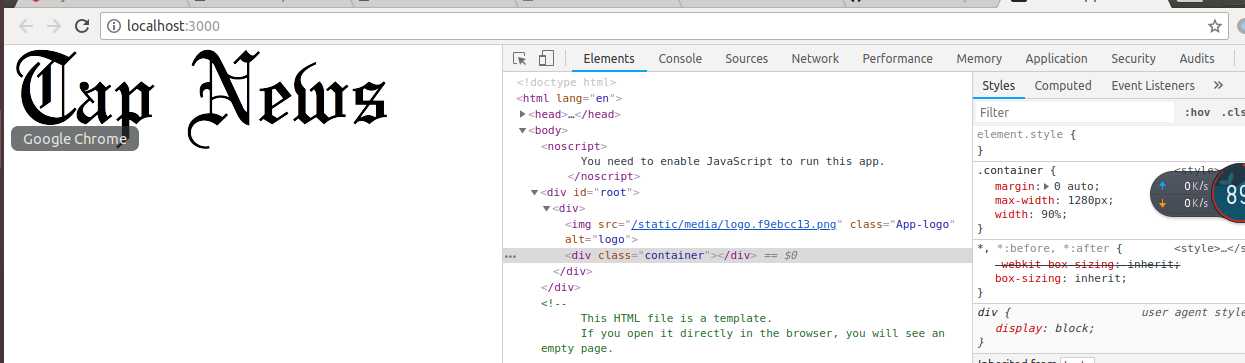Switch to the Elements tab
The height and width of the screenshot is (363, 1245).
[x=609, y=59]
